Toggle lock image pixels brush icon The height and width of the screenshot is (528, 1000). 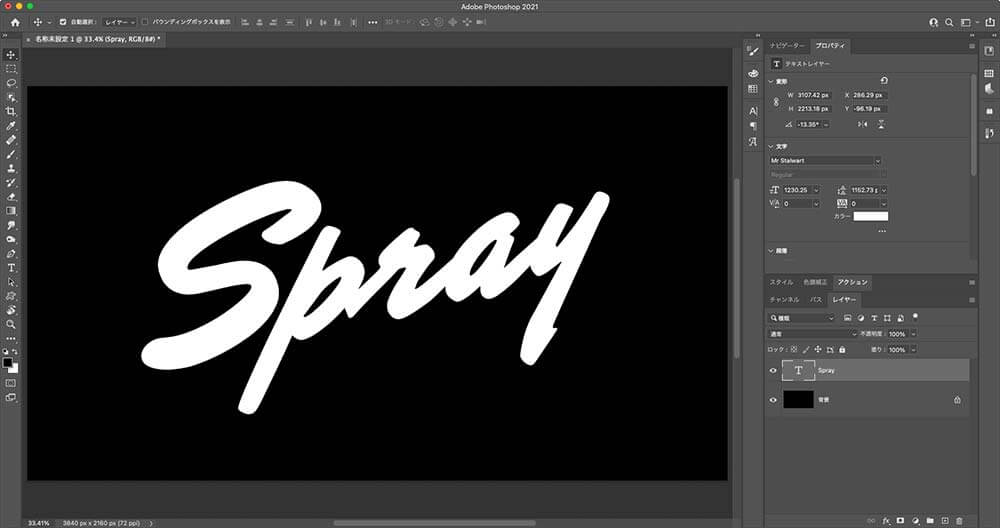(x=806, y=349)
